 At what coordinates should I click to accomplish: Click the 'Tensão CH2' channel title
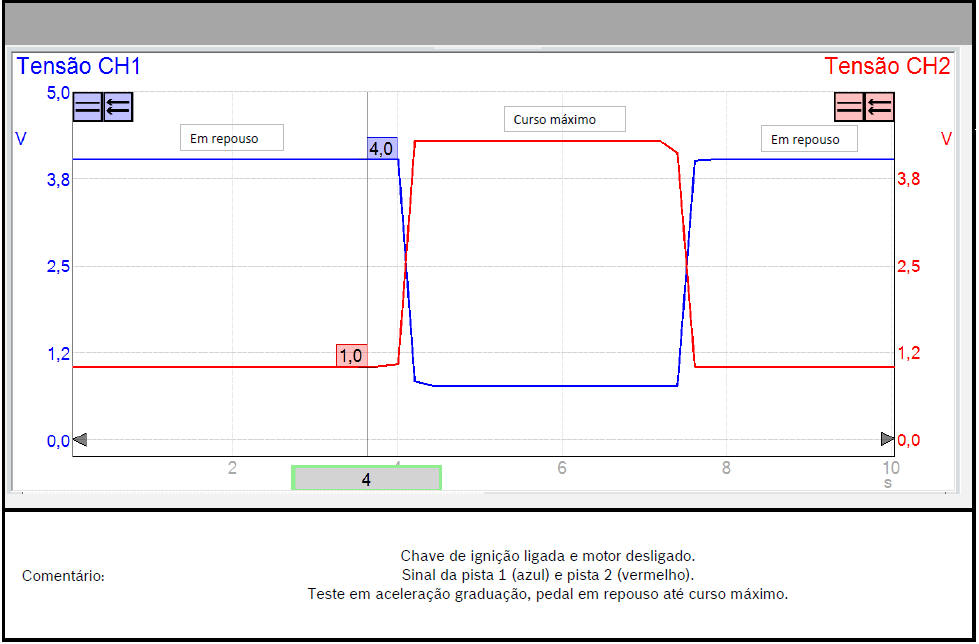click(887, 68)
